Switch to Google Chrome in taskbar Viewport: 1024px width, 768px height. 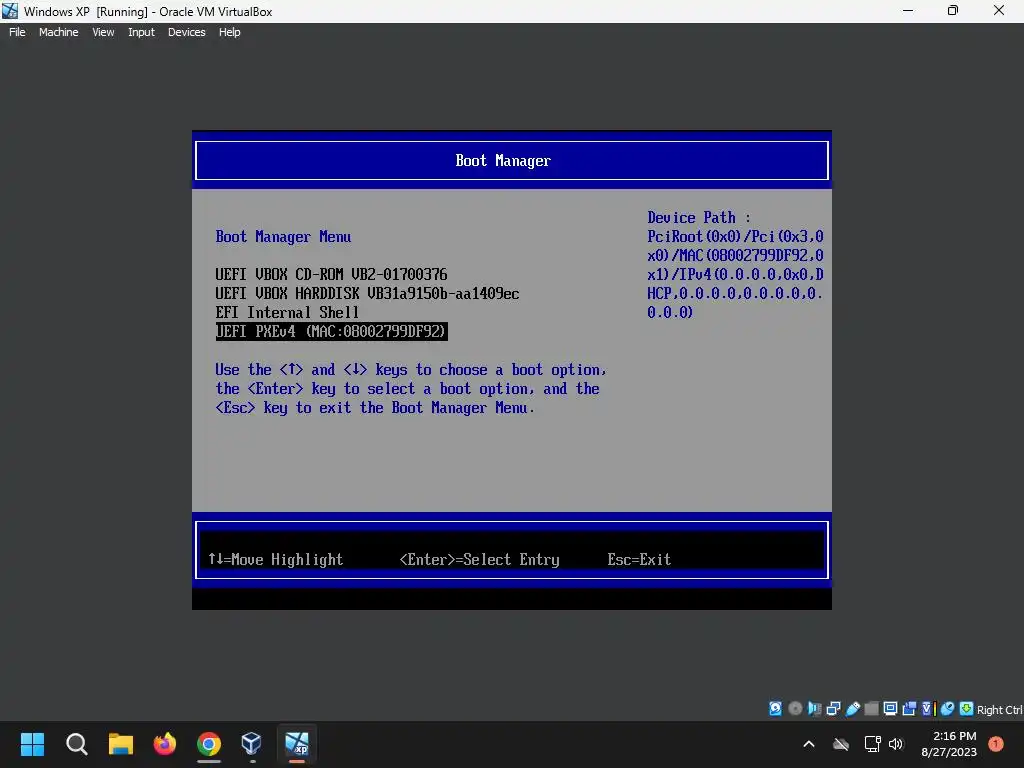209,744
